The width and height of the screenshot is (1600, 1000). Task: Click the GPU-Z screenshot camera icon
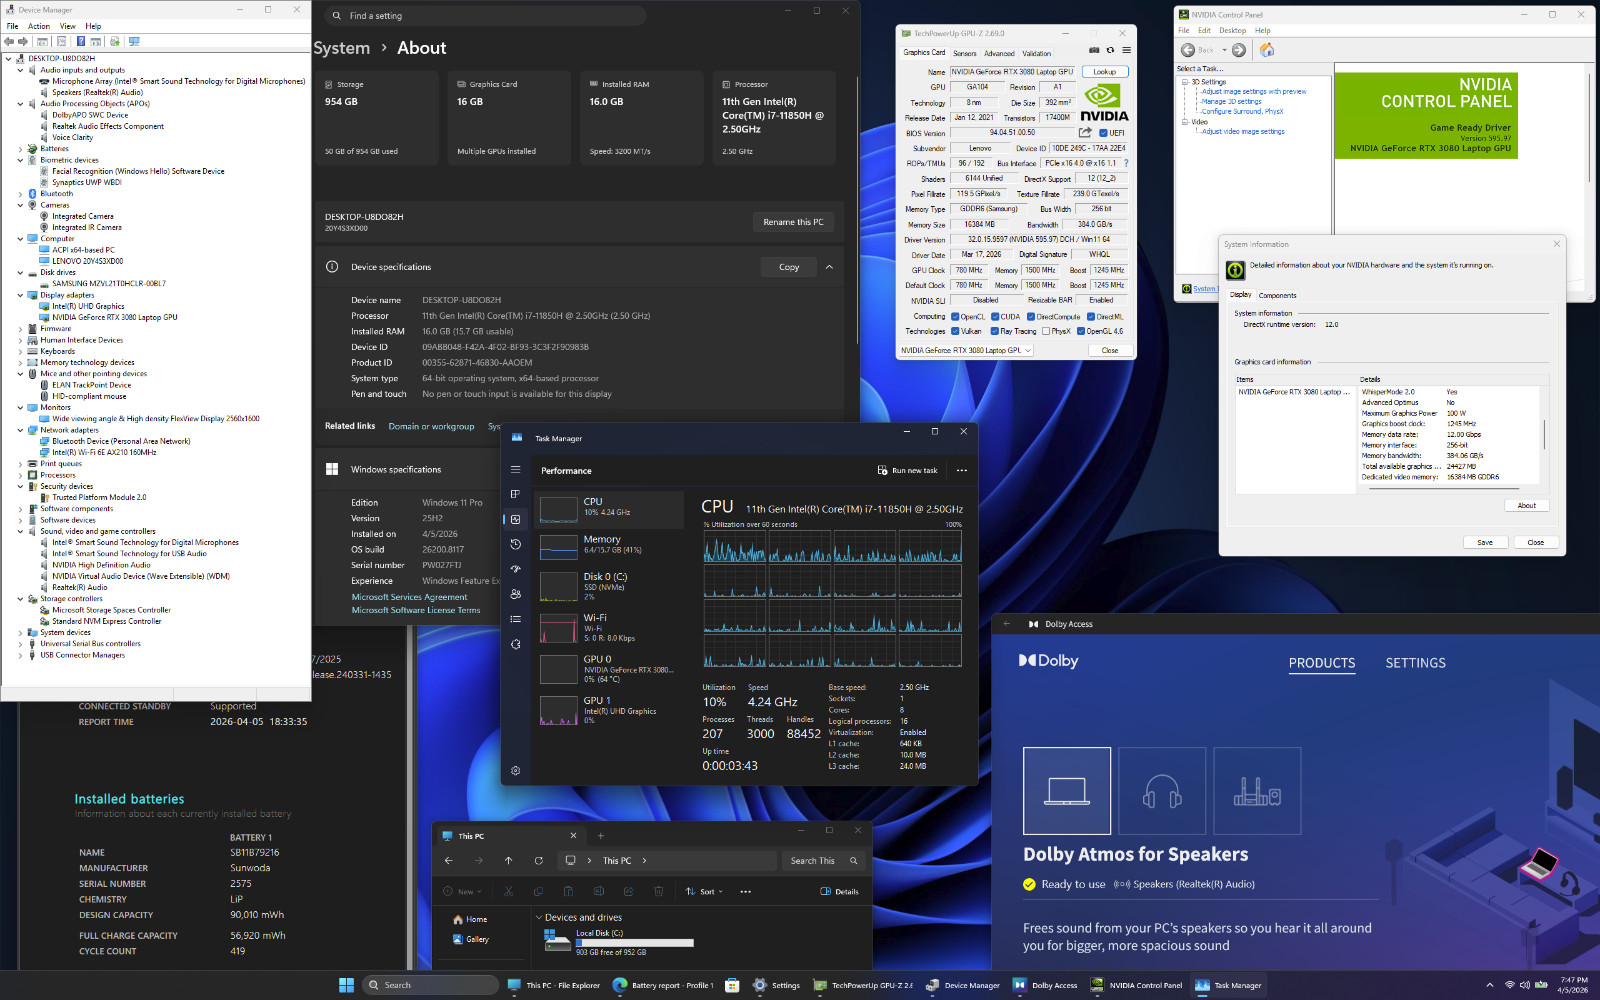click(1094, 50)
